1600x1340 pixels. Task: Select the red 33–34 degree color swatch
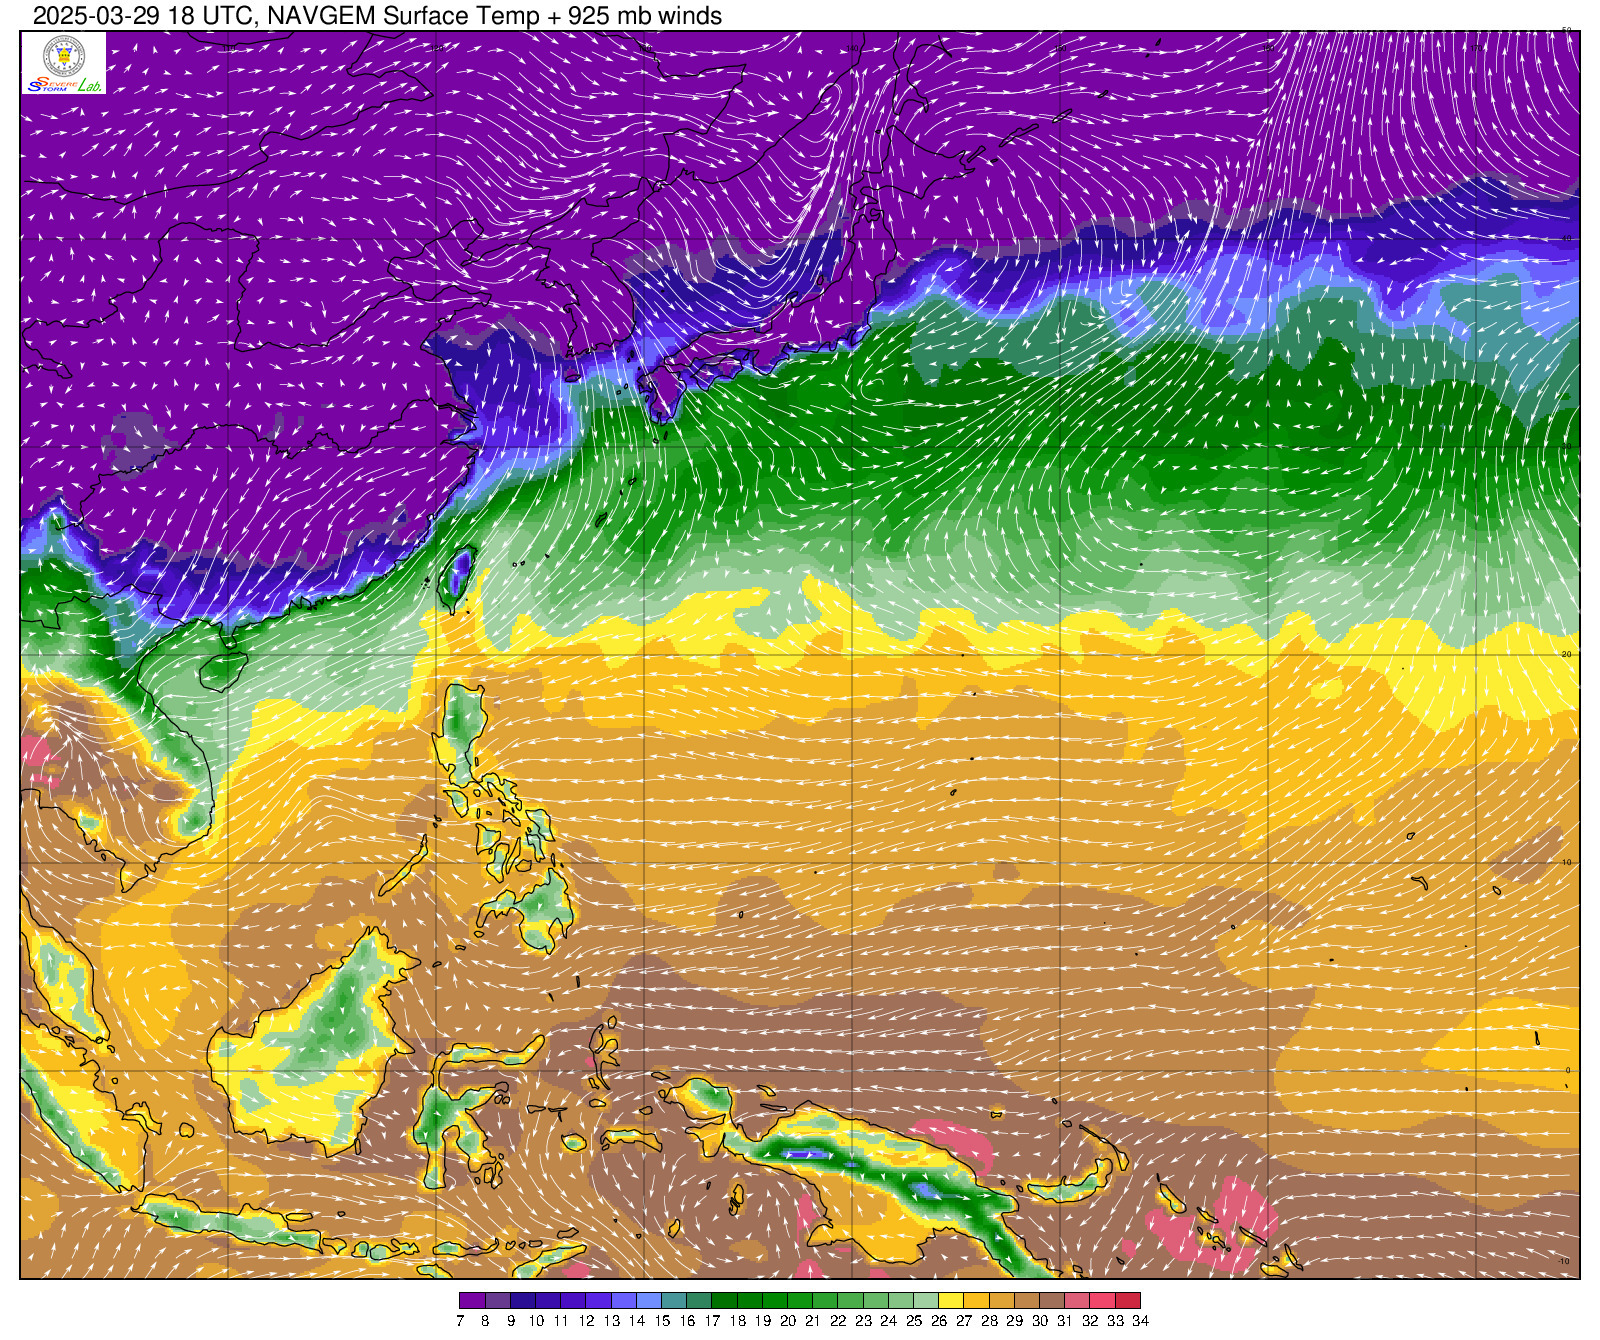[x=1128, y=1300]
